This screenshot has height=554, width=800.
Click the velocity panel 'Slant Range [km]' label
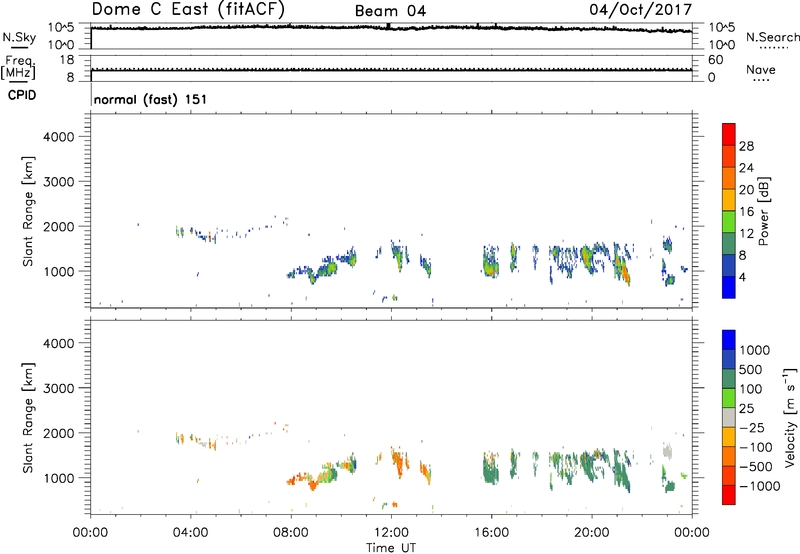point(28,418)
